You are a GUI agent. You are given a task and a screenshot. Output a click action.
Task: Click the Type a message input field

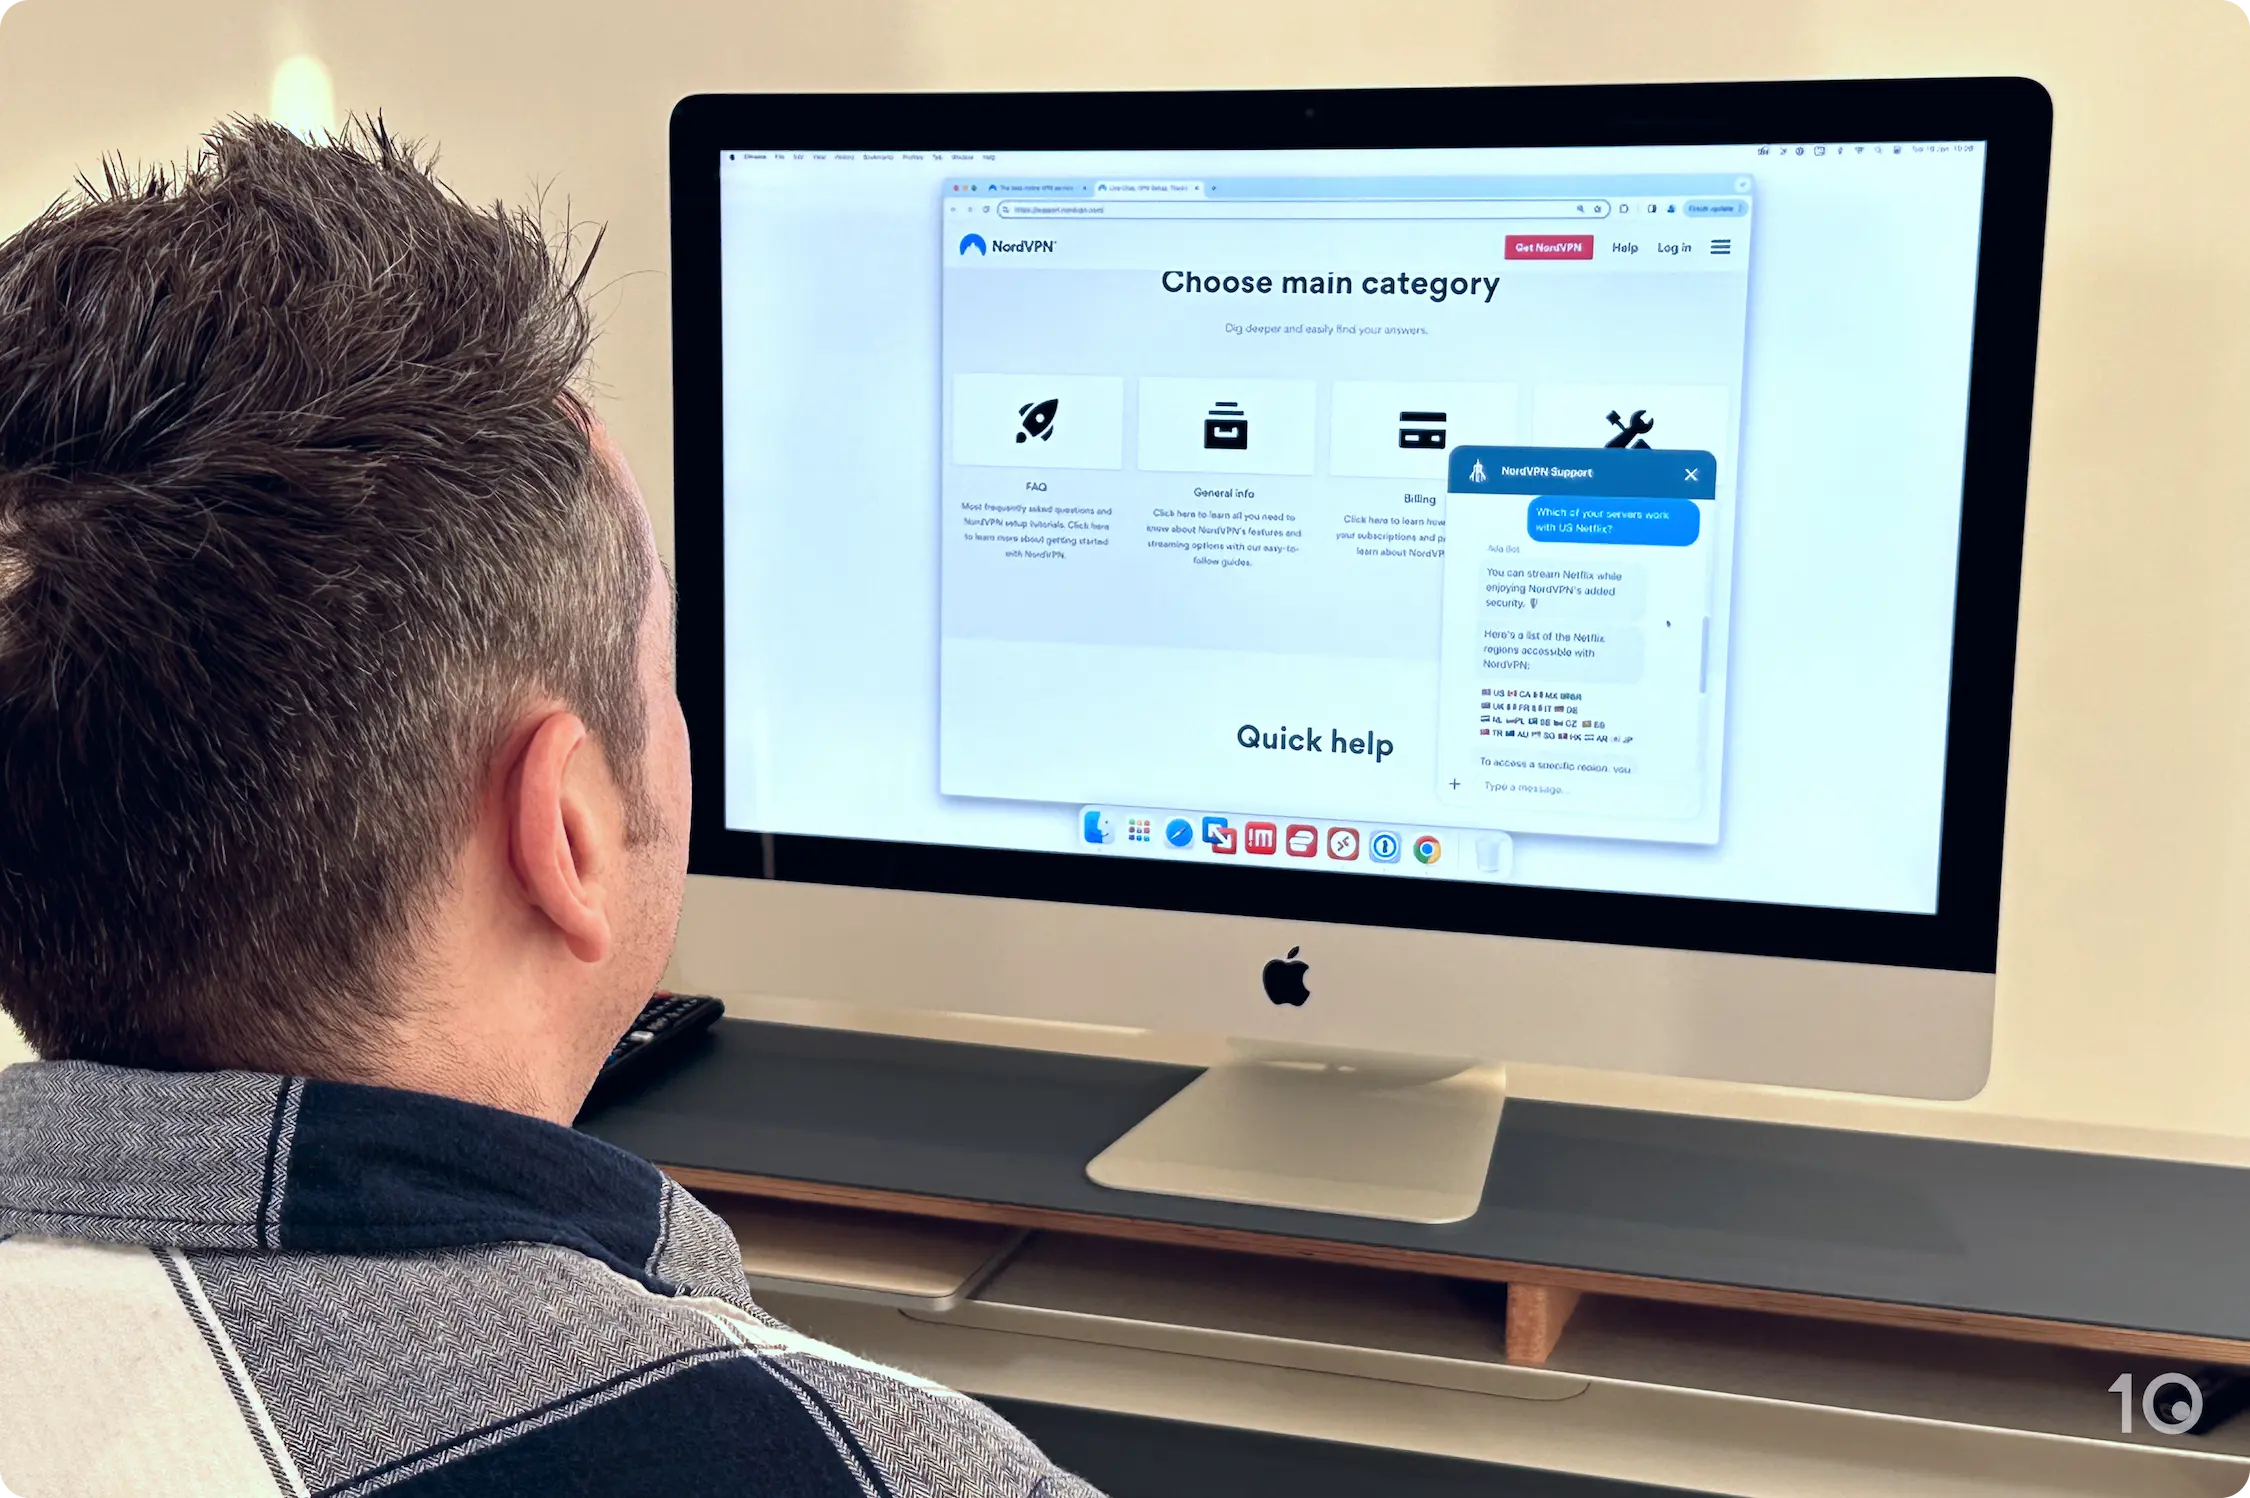coord(1578,787)
